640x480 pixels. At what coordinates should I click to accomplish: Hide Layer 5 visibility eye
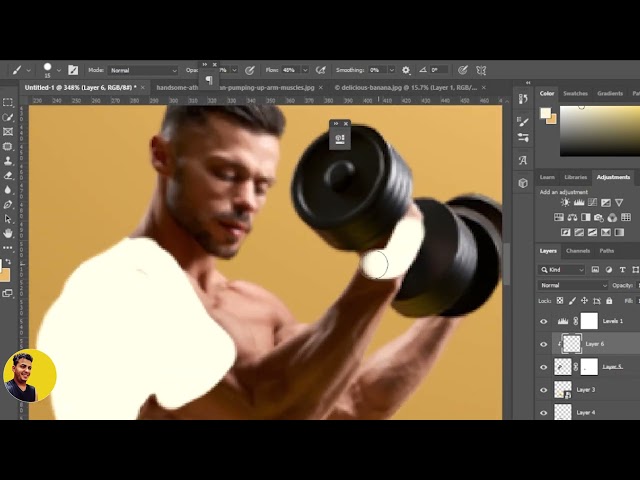(x=544, y=367)
